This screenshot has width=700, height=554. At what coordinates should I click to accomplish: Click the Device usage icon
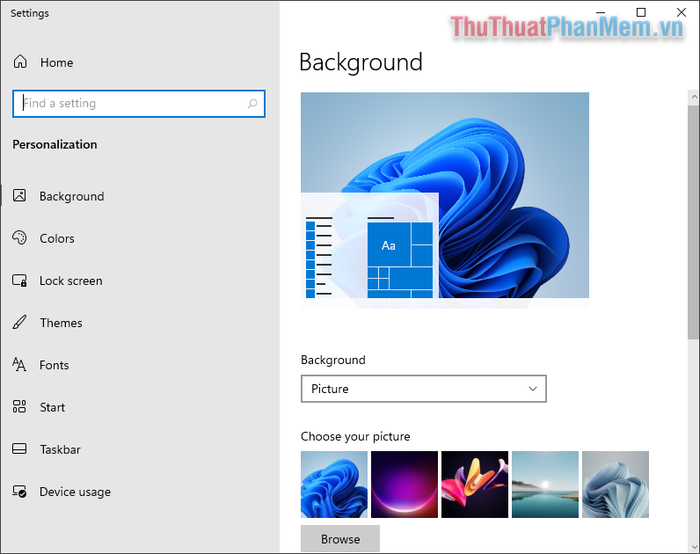point(19,491)
